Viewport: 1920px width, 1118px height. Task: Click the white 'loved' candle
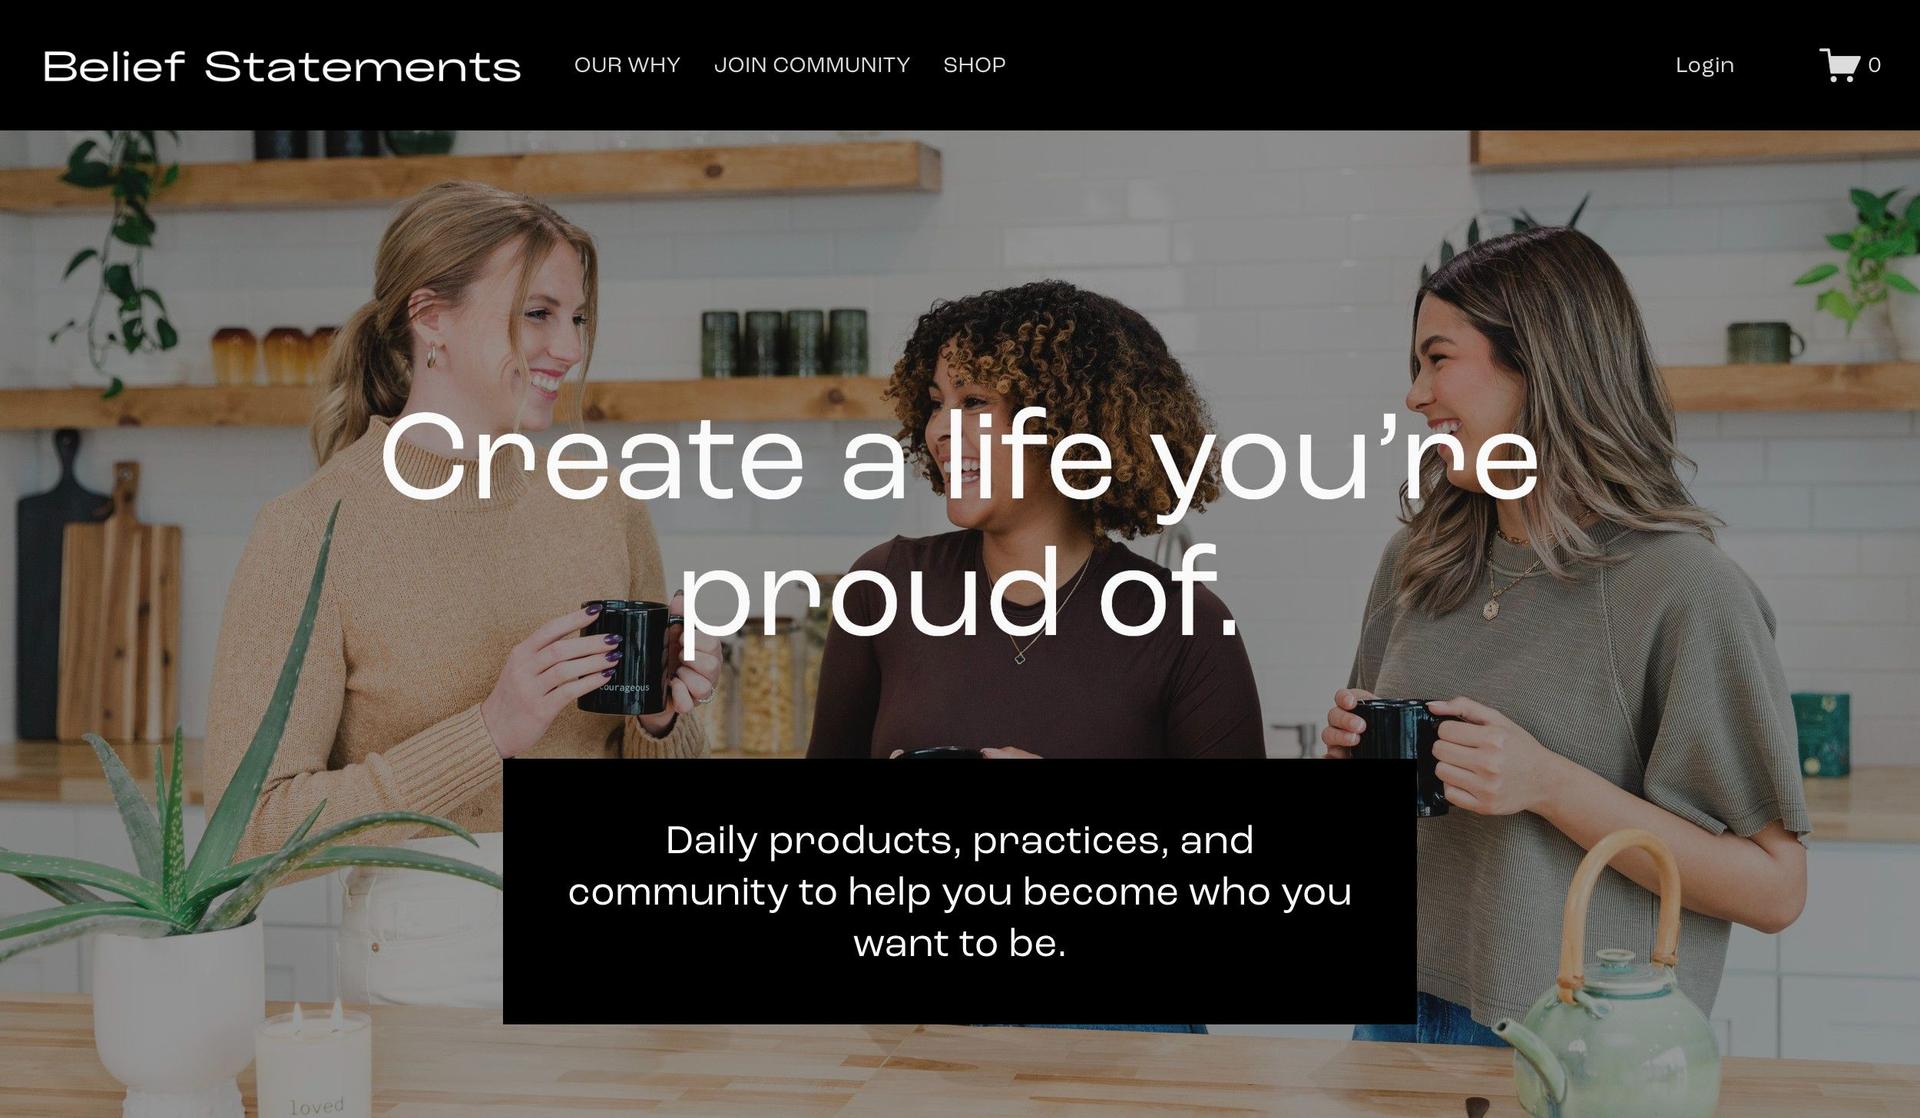(300, 1062)
